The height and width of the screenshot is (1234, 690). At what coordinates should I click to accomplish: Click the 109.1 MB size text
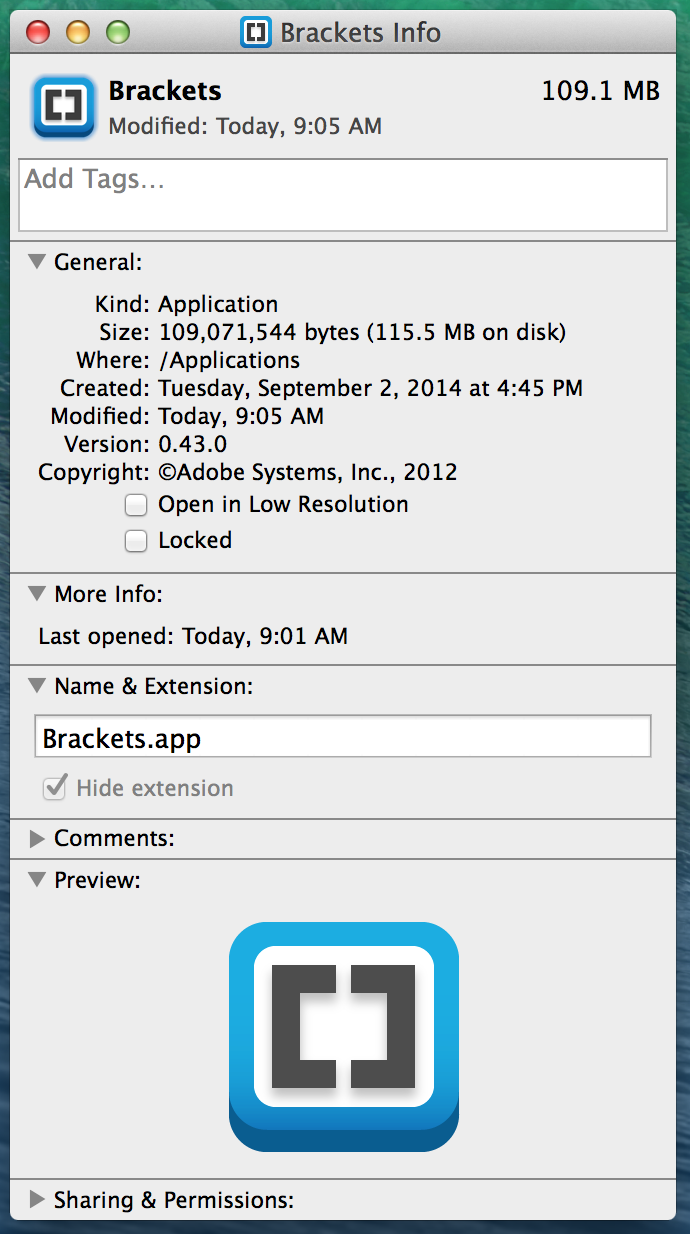[x=601, y=91]
